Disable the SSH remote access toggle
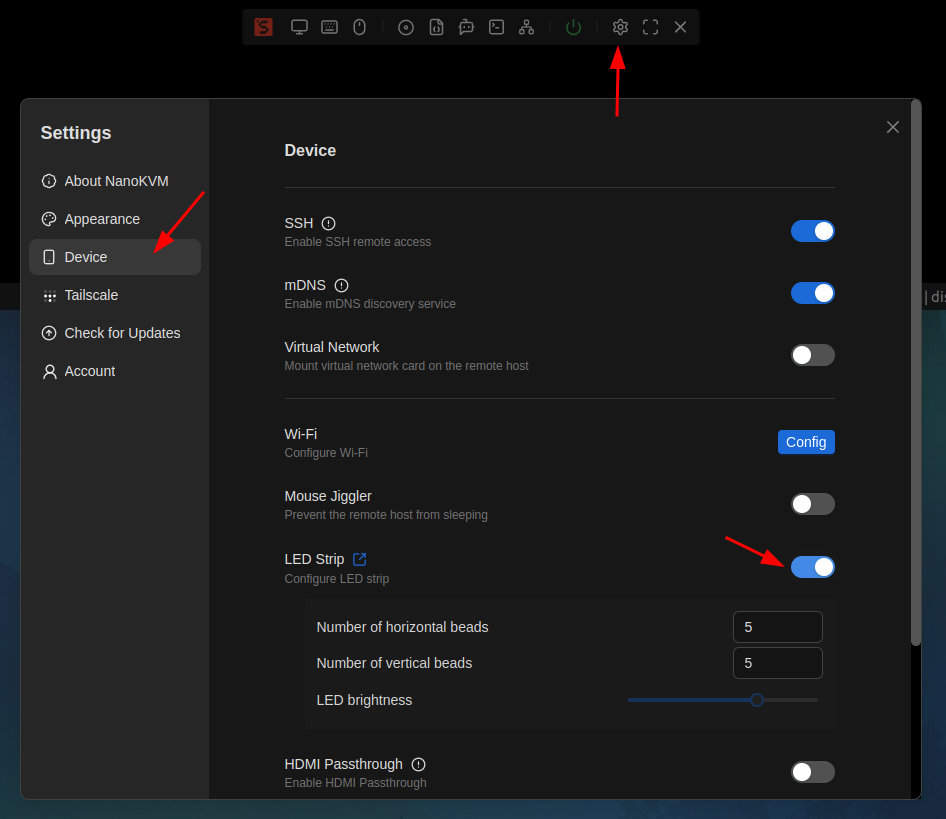Screen dimensions: 946x819 coord(812,231)
